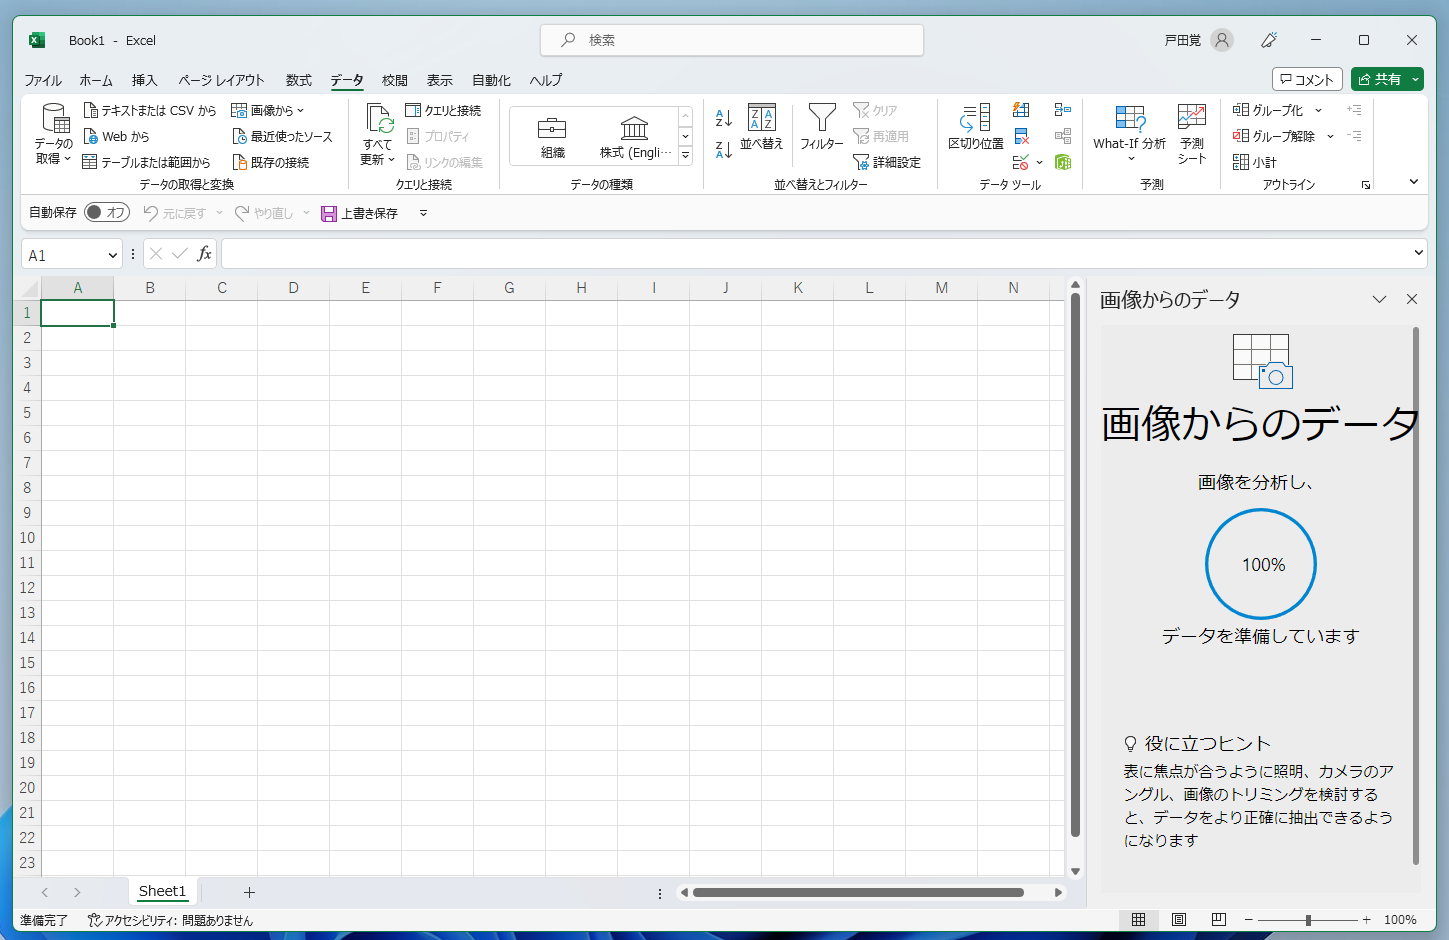
Task: Open 既存の接続 dialog
Action: click(271, 162)
